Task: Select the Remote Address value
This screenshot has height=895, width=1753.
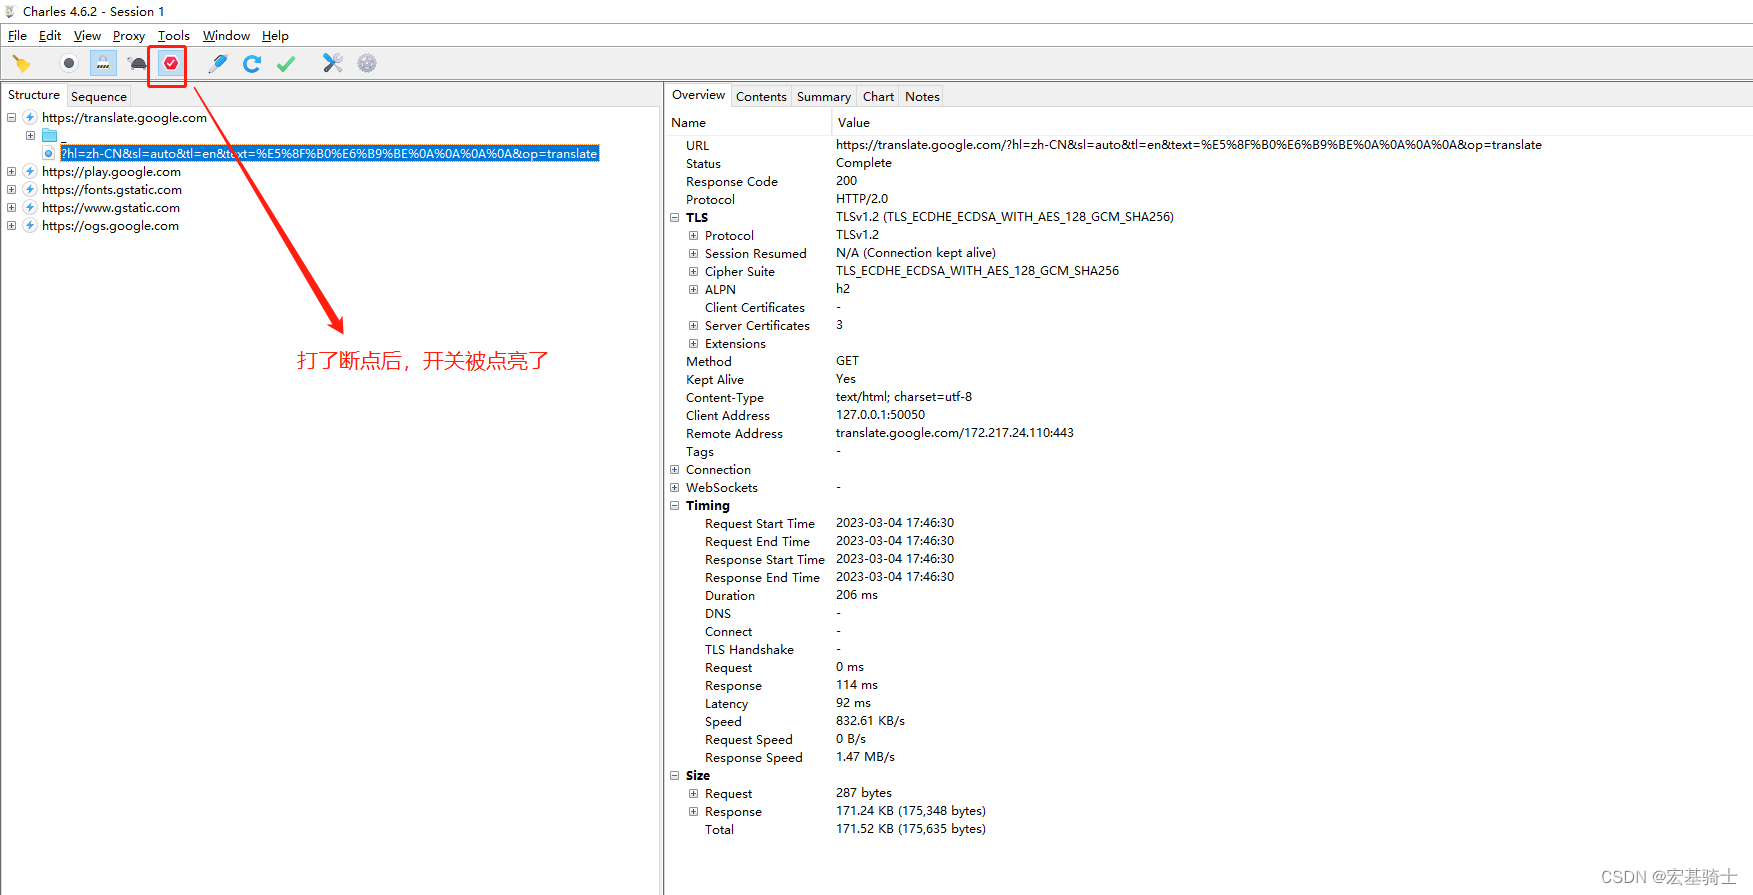Action: 954,433
